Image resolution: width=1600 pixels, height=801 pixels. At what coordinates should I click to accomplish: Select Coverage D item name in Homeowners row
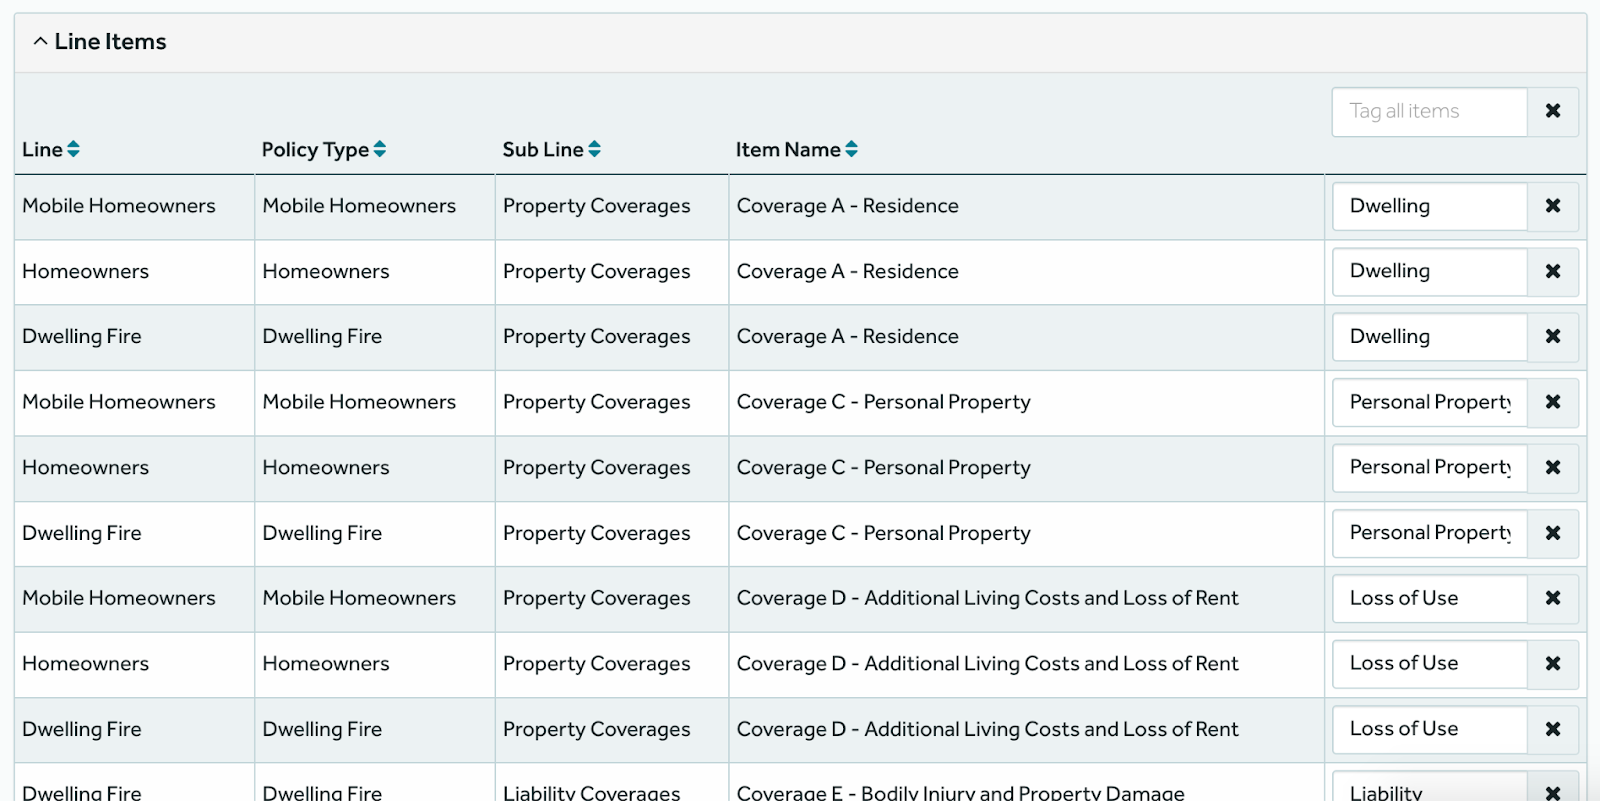tap(987, 664)
